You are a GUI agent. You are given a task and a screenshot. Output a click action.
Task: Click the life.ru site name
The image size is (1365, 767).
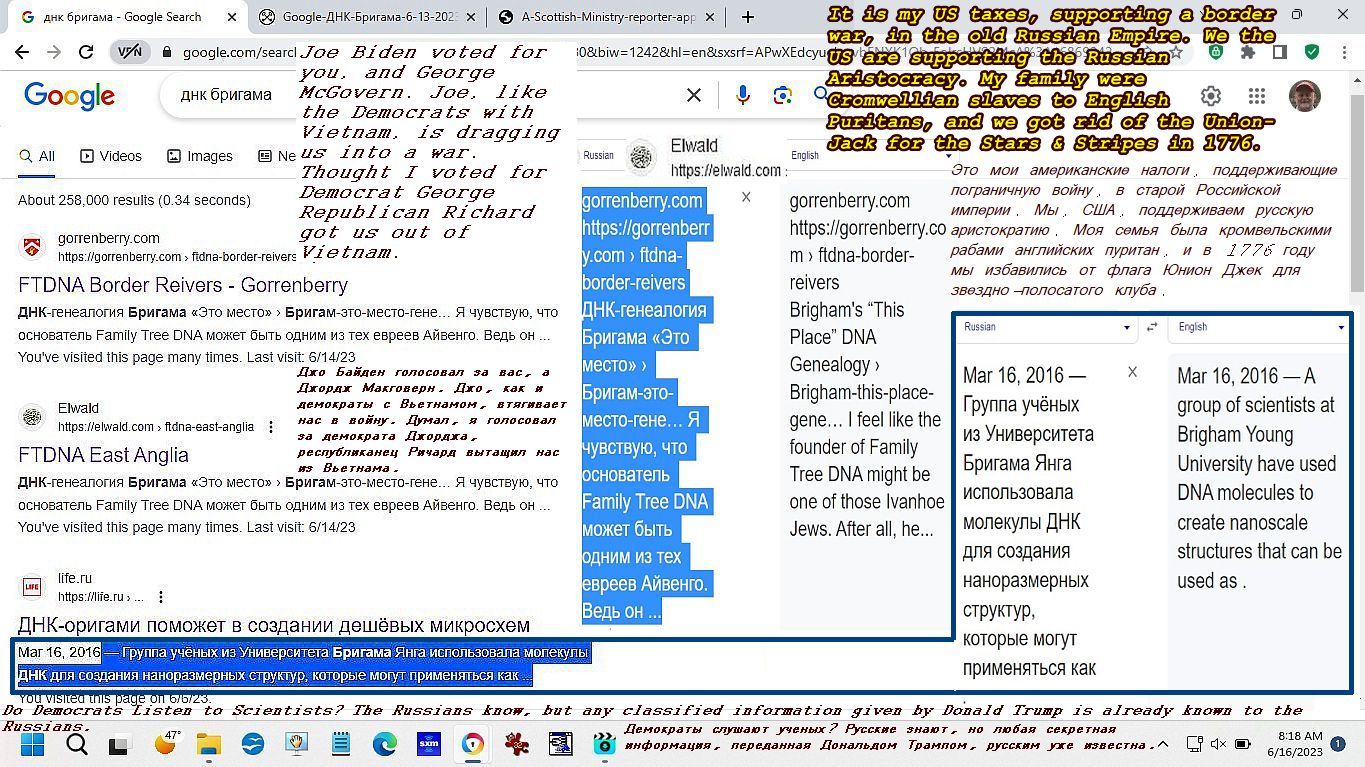coord(75,578)
